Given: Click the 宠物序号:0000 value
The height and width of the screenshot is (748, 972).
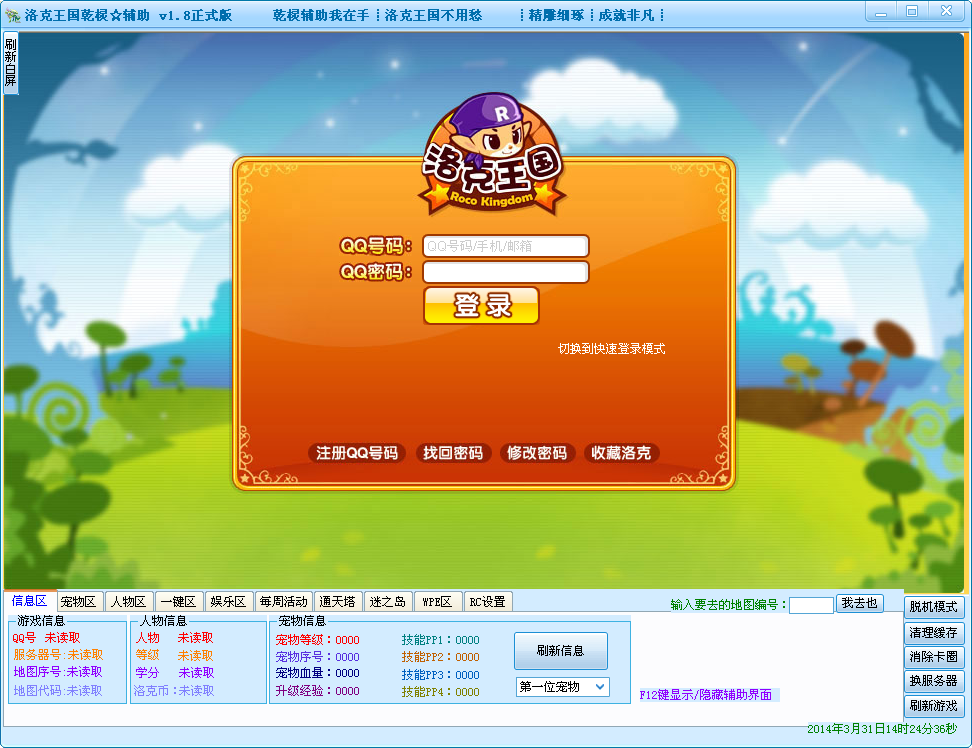Looking at the screenshot, I should (x=317, y=657).
